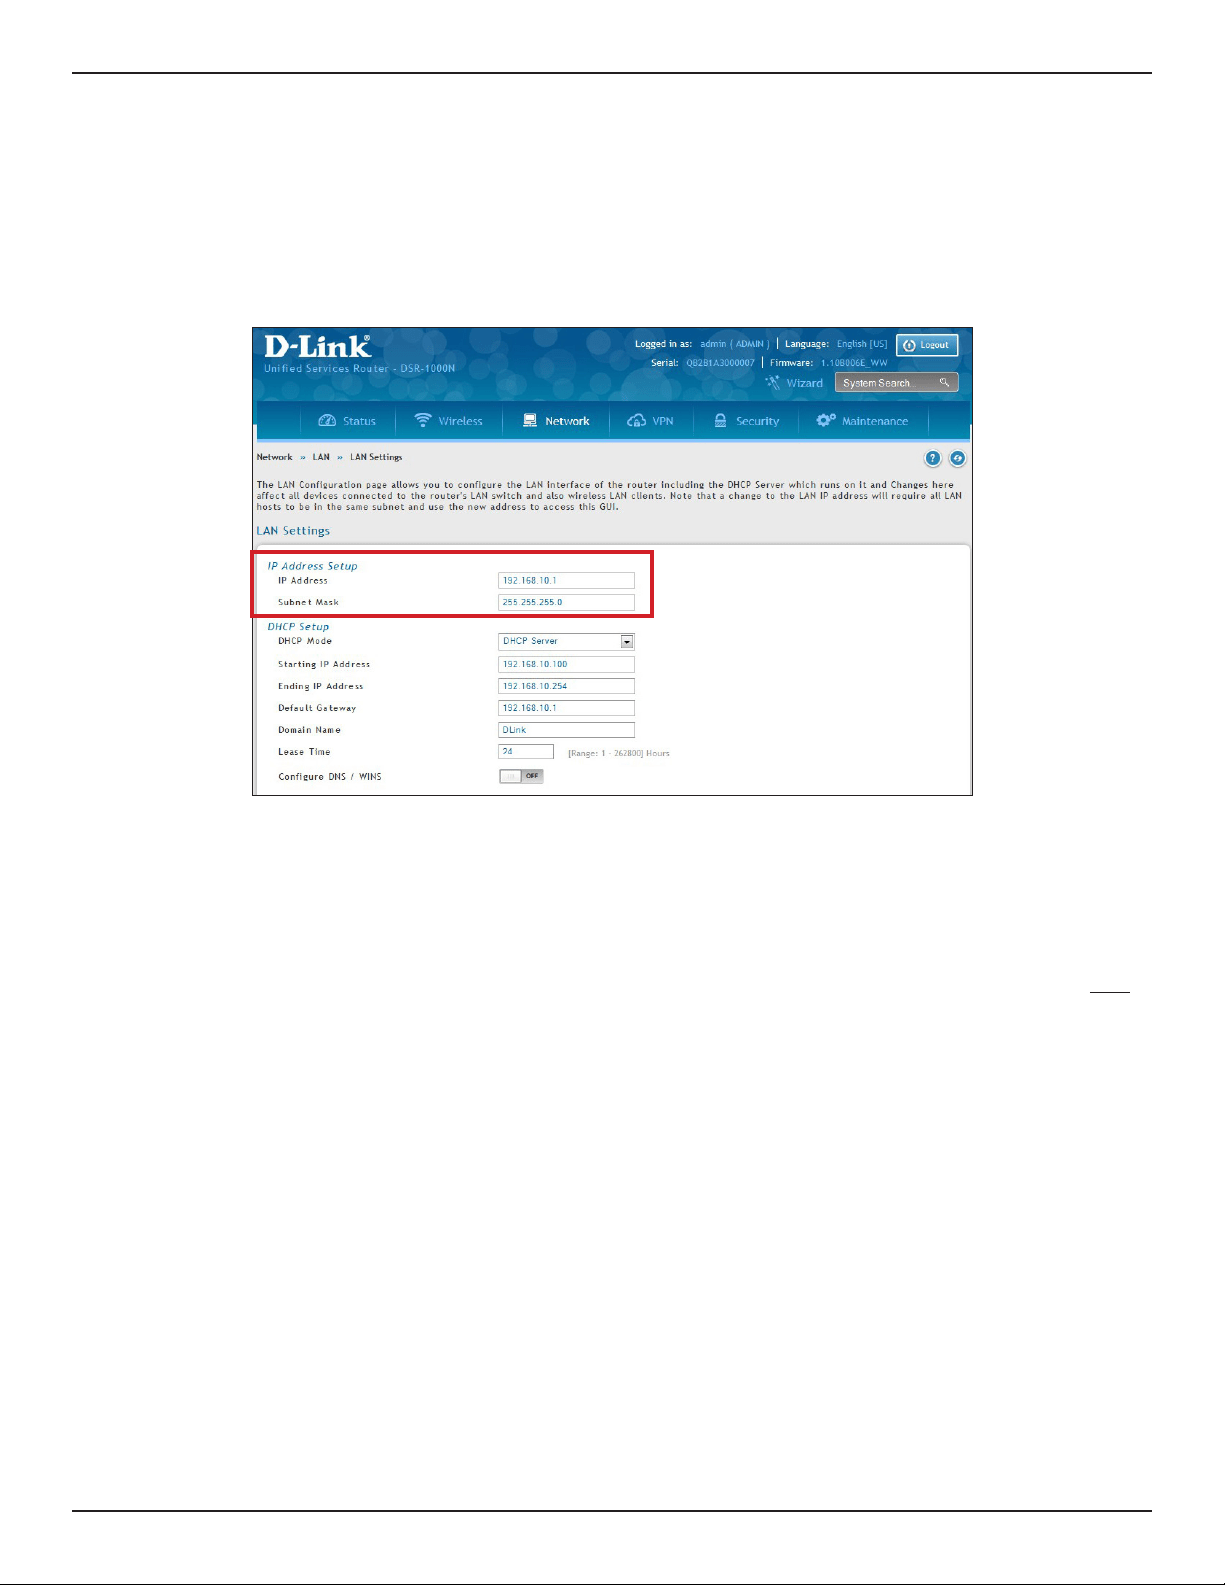This screenshot has height=1585, width=1225.
Task: Click the D-Link logo
Action: tap(317, 346)
